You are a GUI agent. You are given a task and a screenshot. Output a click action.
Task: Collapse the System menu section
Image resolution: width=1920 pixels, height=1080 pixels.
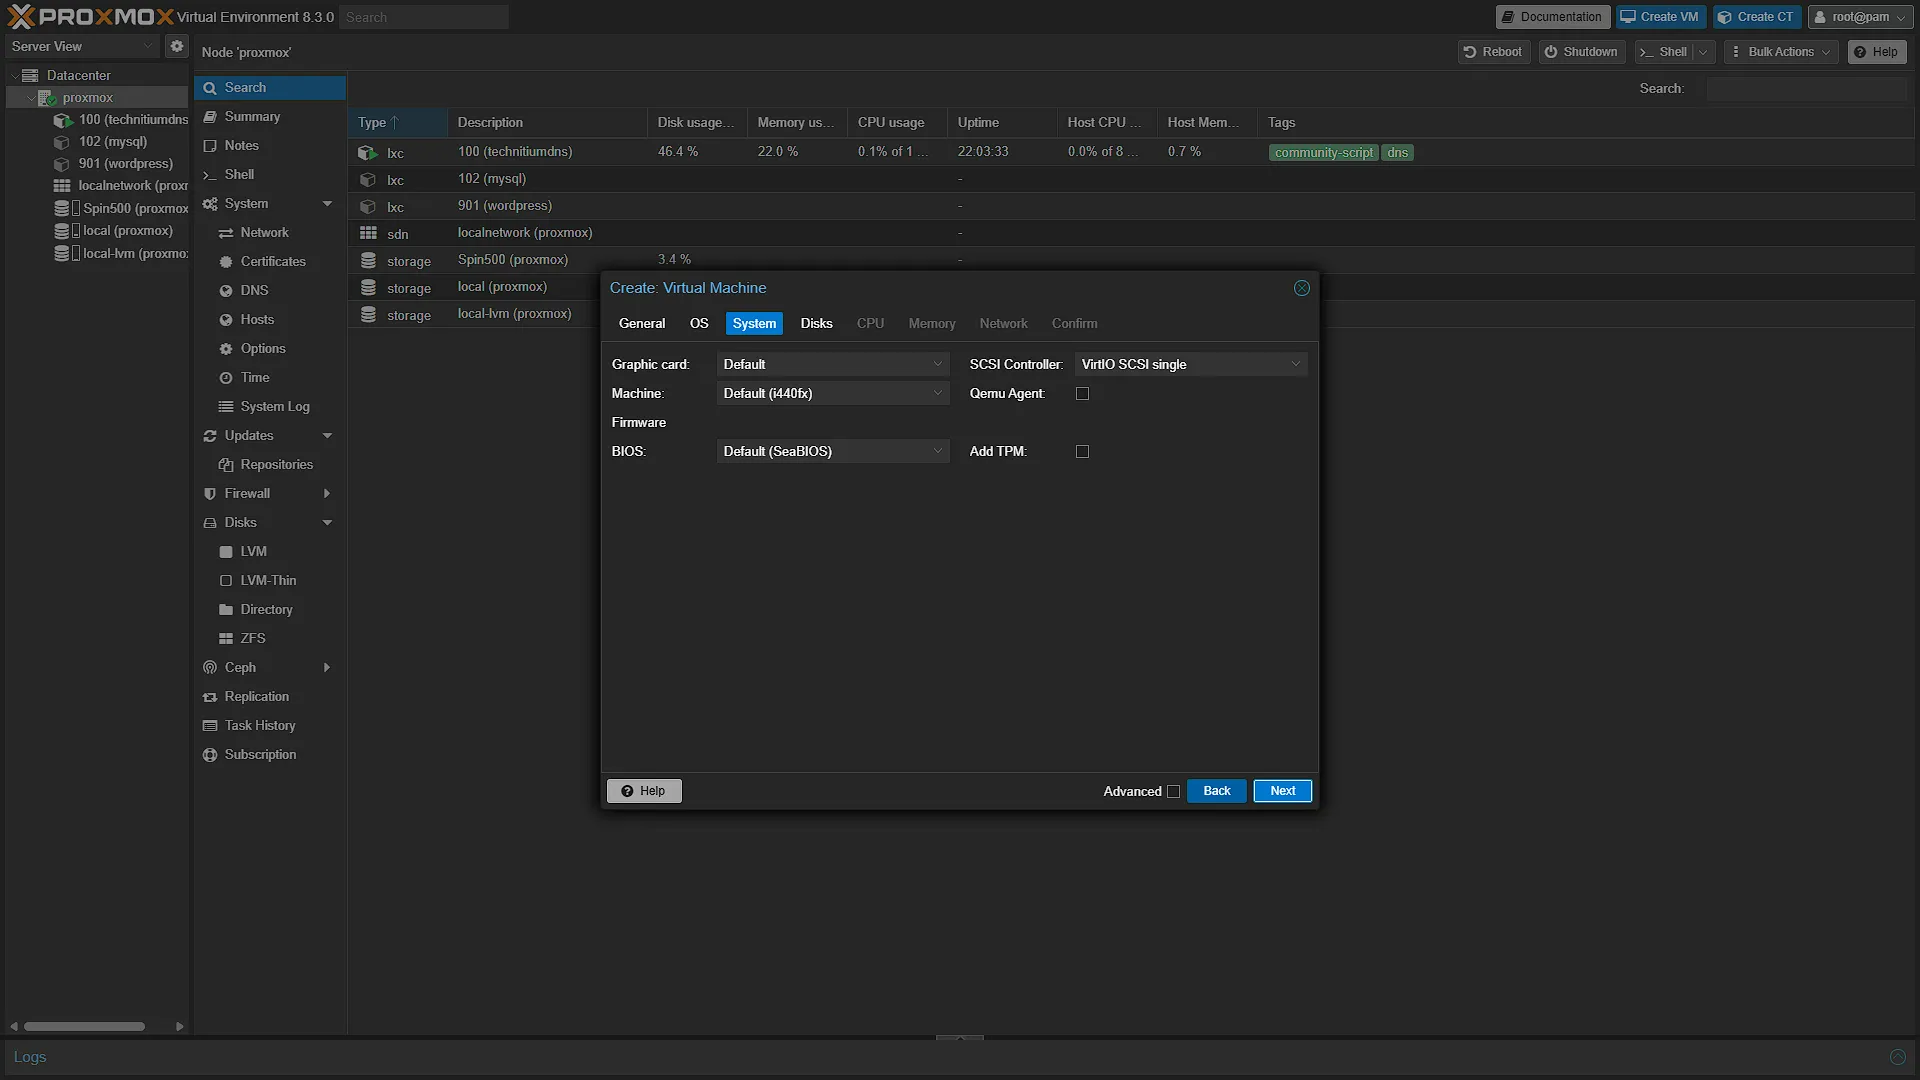[x=327, y=204]
